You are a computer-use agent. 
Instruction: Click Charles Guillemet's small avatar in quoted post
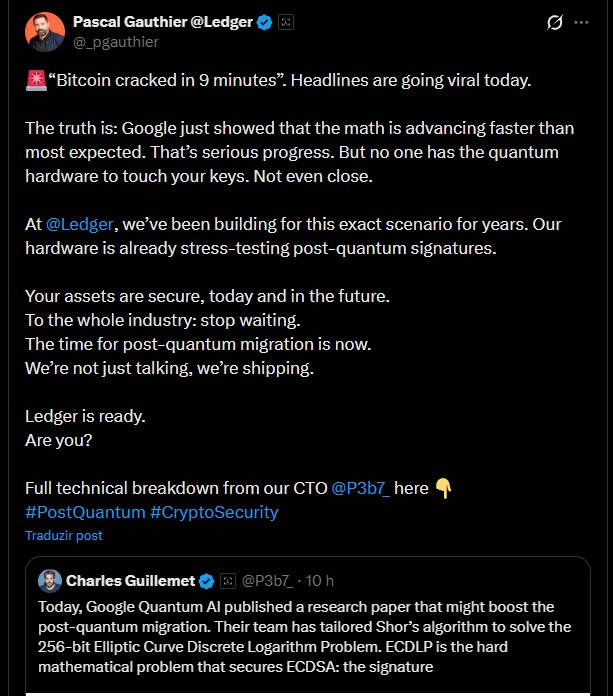tap(50, 581)
